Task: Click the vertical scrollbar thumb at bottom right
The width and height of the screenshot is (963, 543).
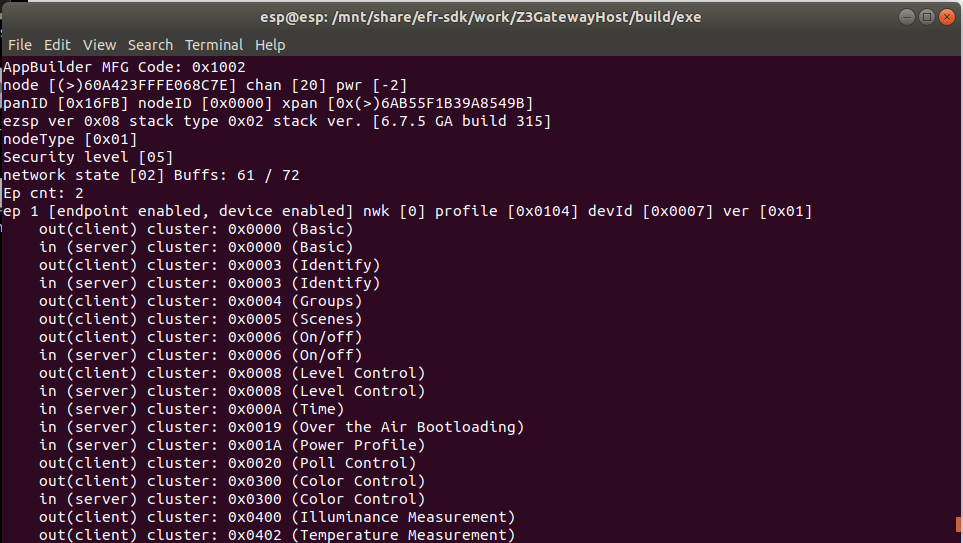Action: [957, 523]
